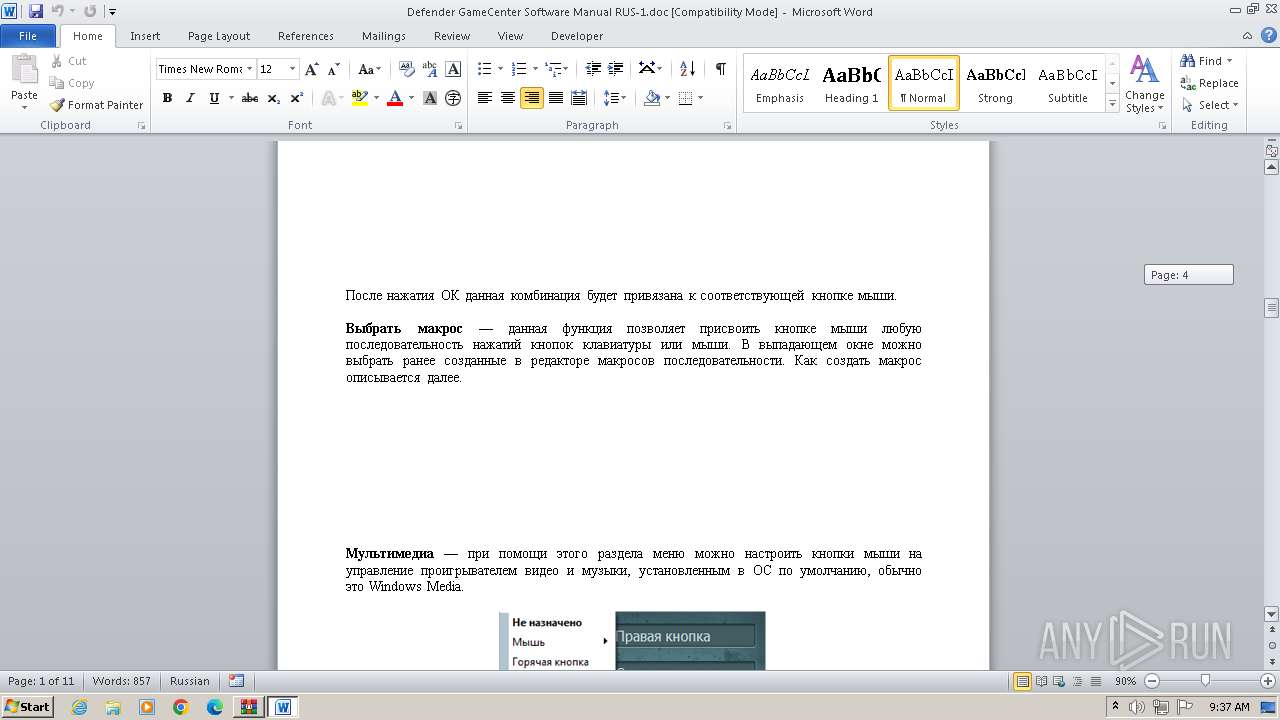The image size is (1280, 720).
Task: Toggle Strikethrough formatting
Action: click(250, 98)
